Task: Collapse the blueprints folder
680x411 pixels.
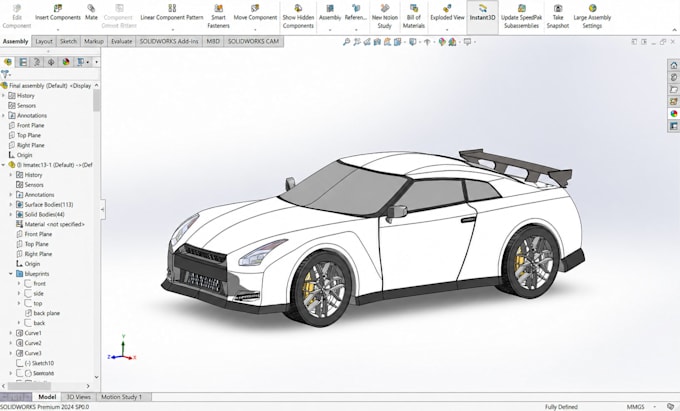Action: point(11,274)
